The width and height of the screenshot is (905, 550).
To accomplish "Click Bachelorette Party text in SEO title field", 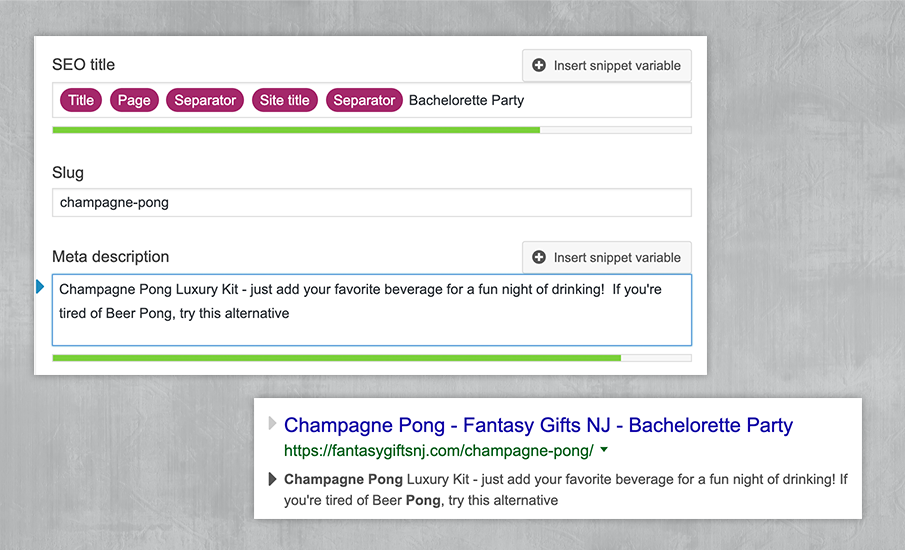I will point(466,100).
